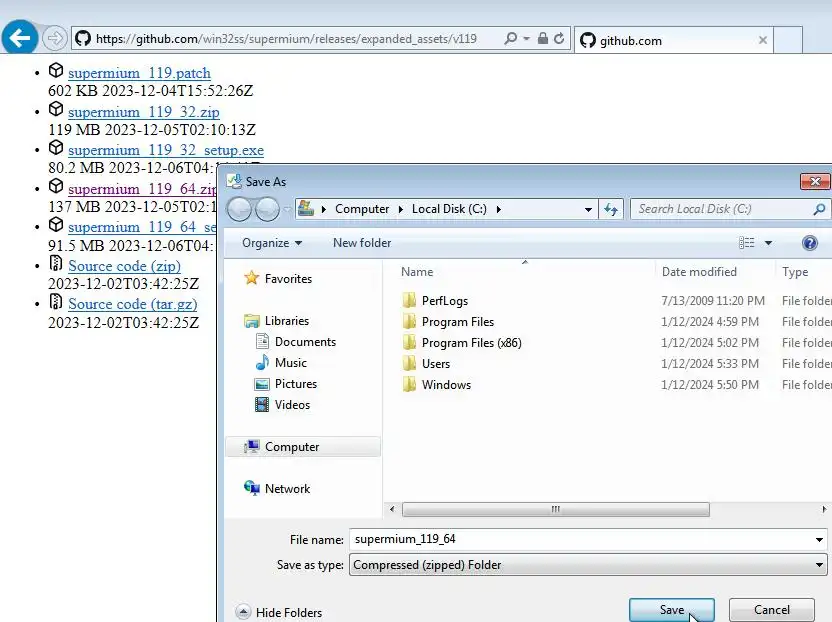
Task: Open the File name history dropdown arrow
Action: click(x=819, y=540)
